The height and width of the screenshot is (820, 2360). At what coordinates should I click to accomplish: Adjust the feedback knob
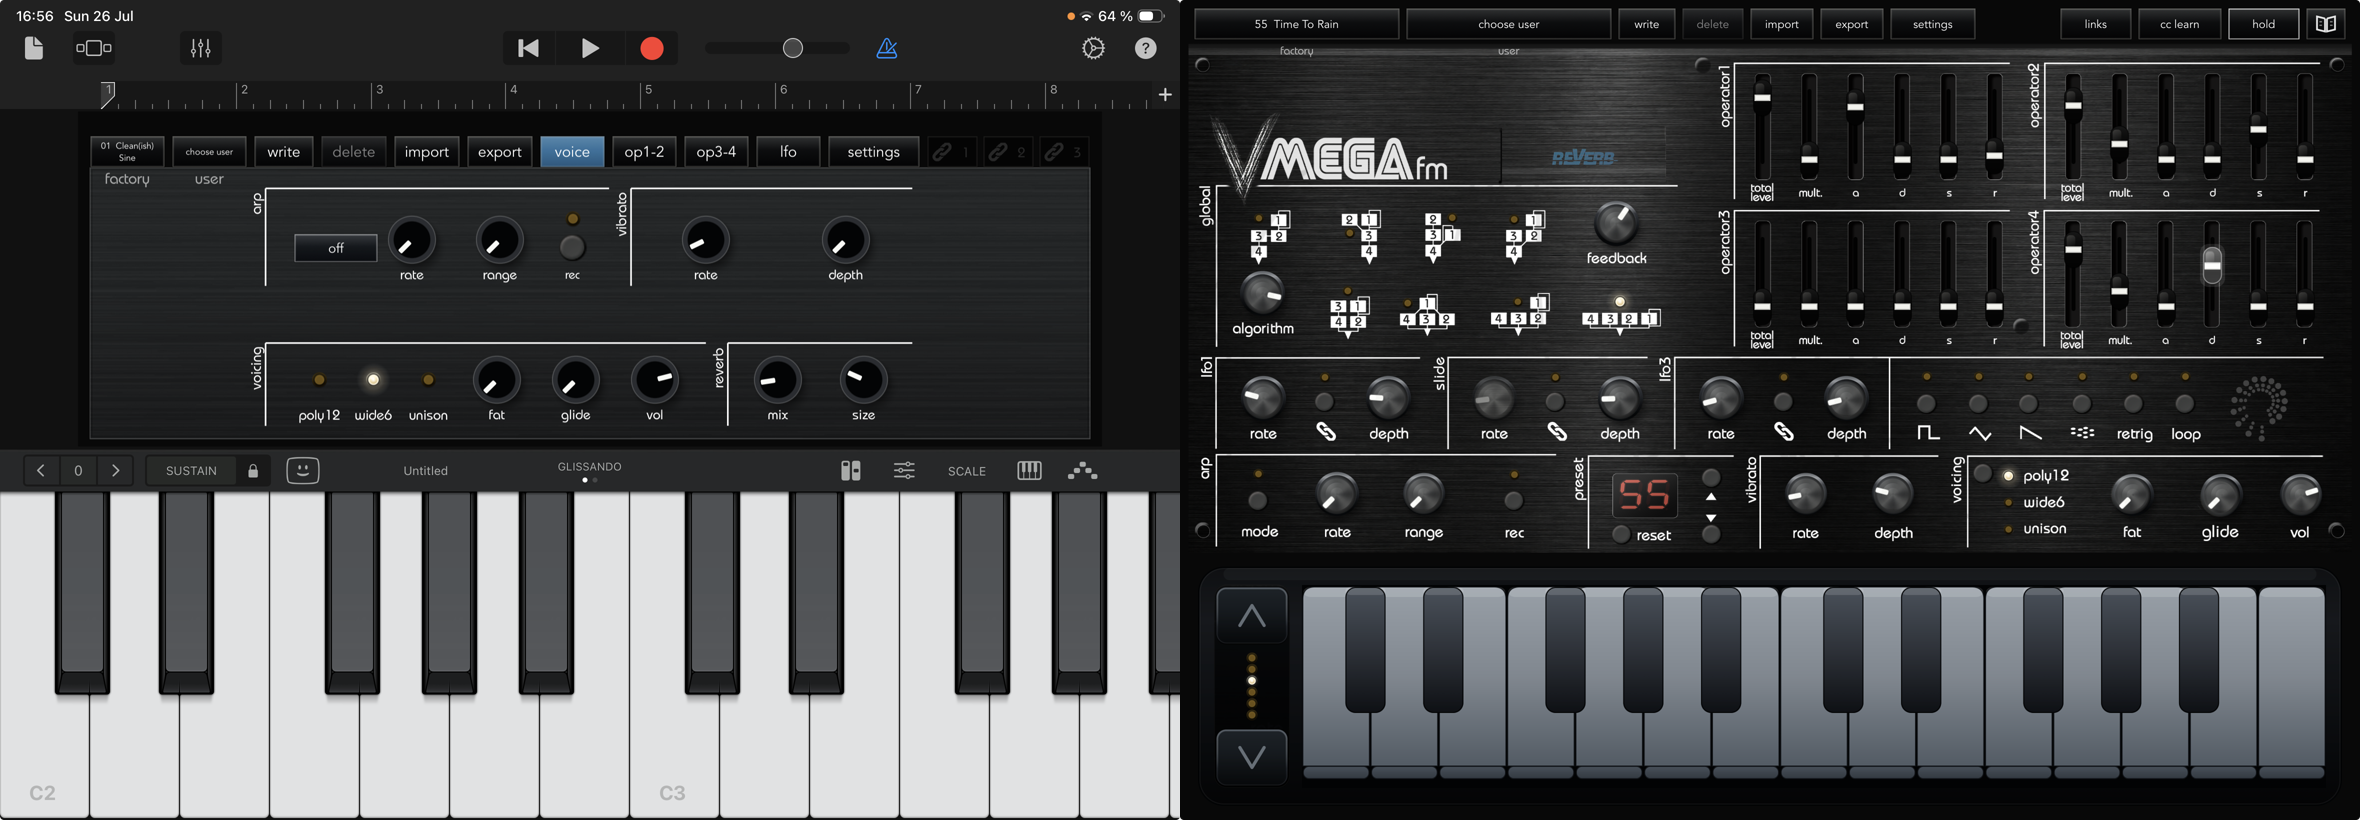coord(1615,223)
